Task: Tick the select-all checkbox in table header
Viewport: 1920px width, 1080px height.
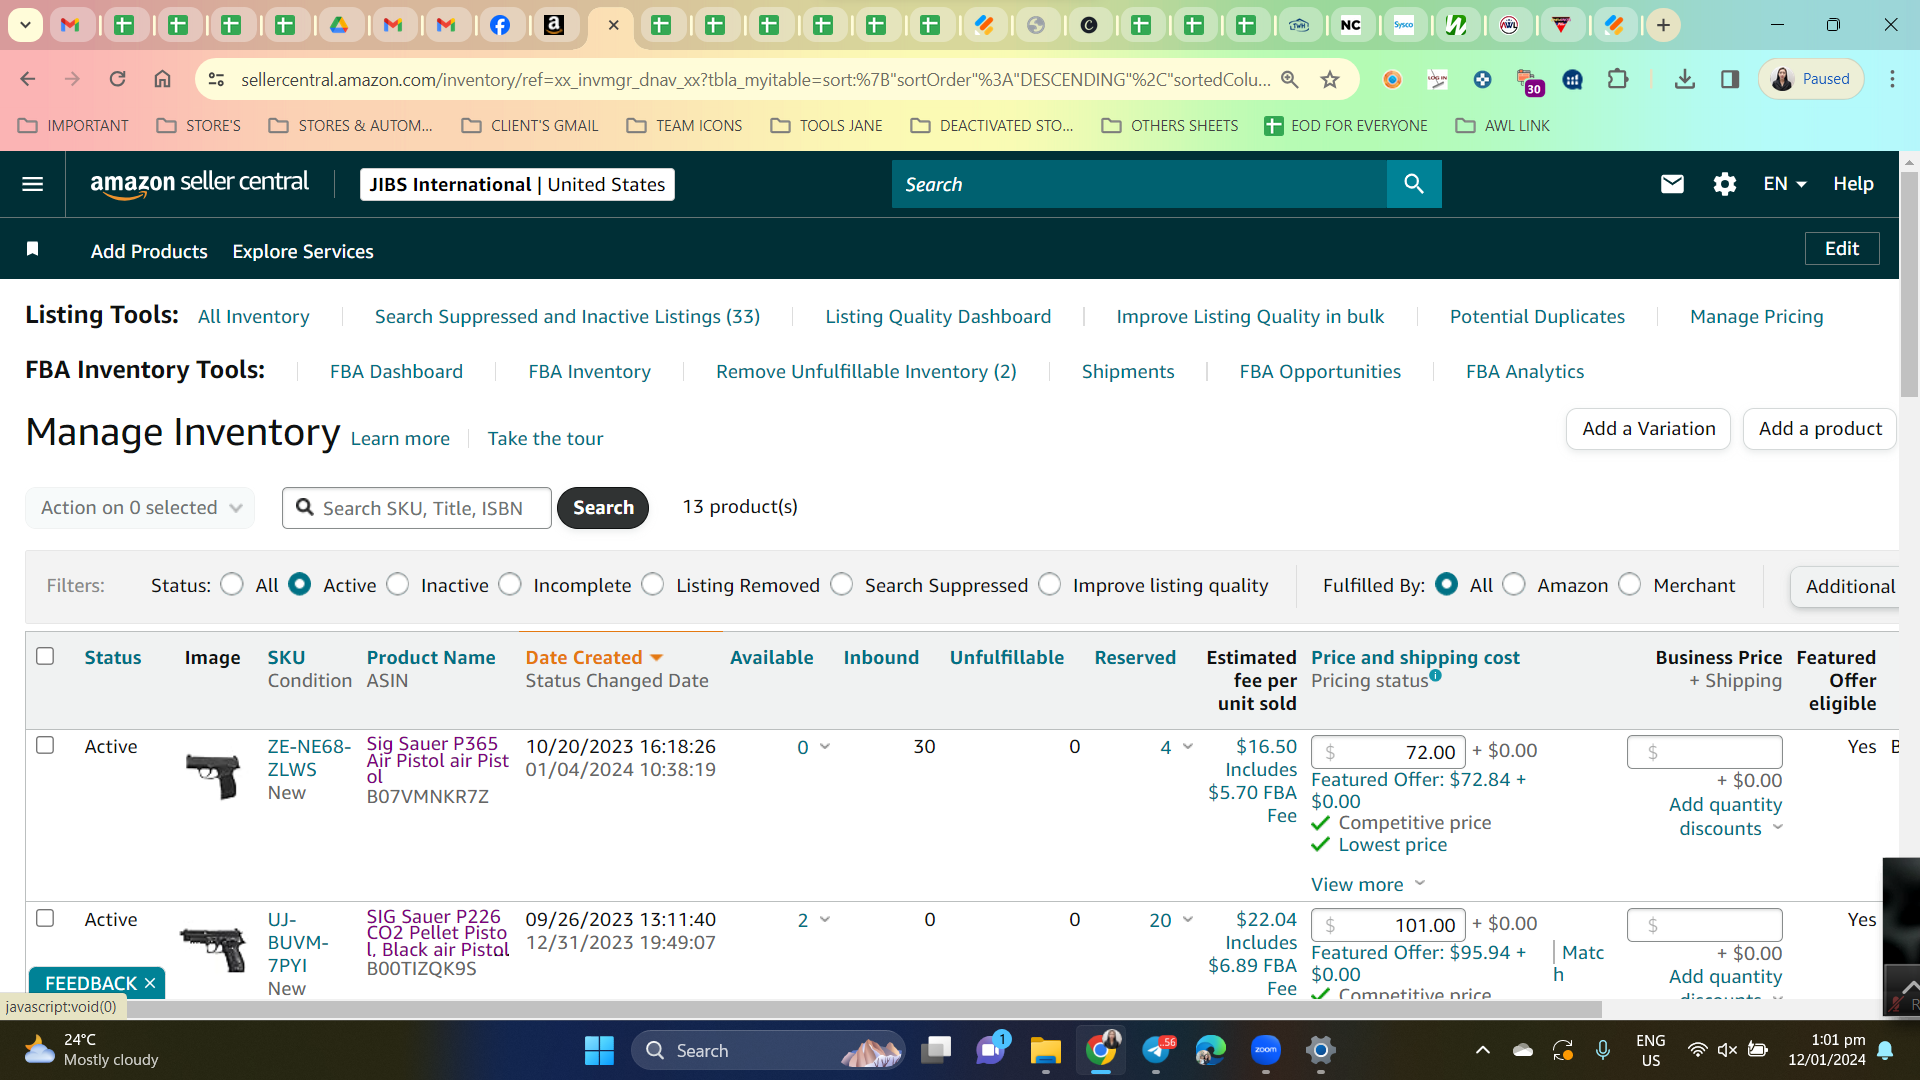Action: click(x=45, y=656)
